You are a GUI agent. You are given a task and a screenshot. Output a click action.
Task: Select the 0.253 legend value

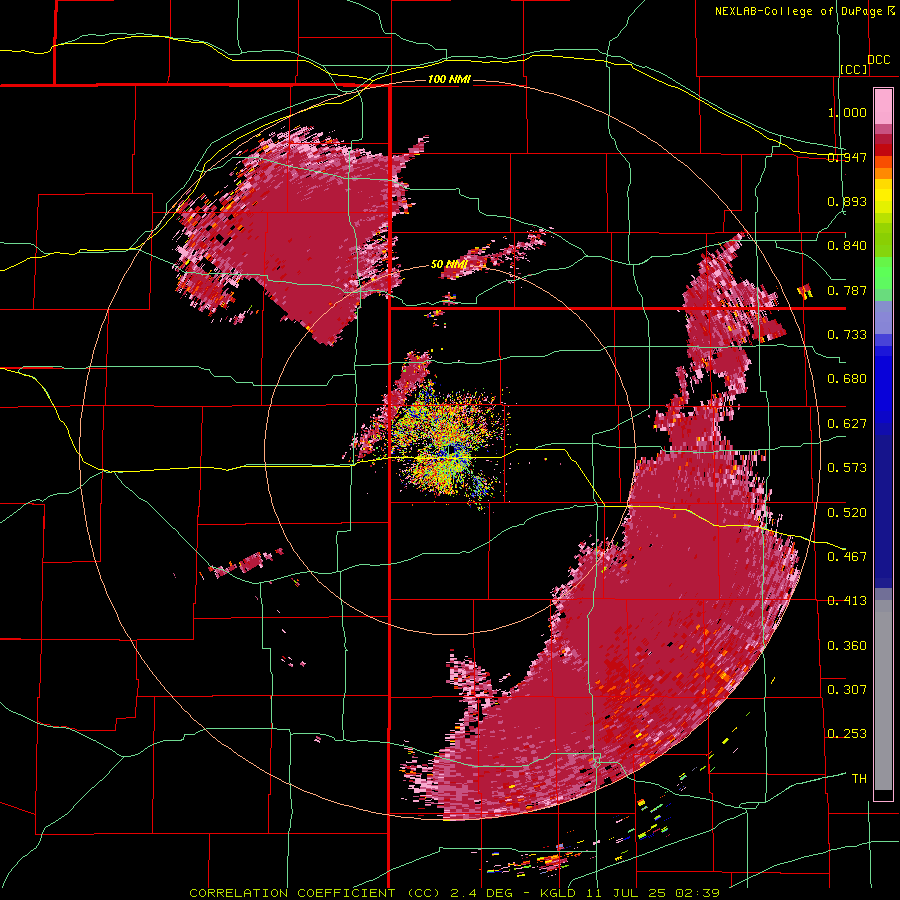pyautogui.click(x=847, y=734)
